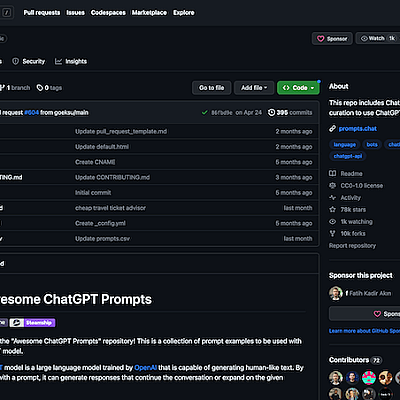This screenshot has width=400, height=400.
Task: Click the eye Watch icon
Action: [364, 38]
